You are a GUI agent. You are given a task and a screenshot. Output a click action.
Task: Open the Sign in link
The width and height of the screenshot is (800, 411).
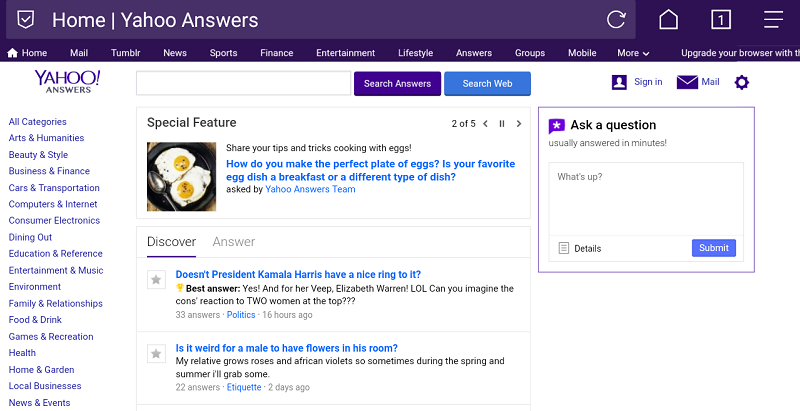[x=648, y=82]
